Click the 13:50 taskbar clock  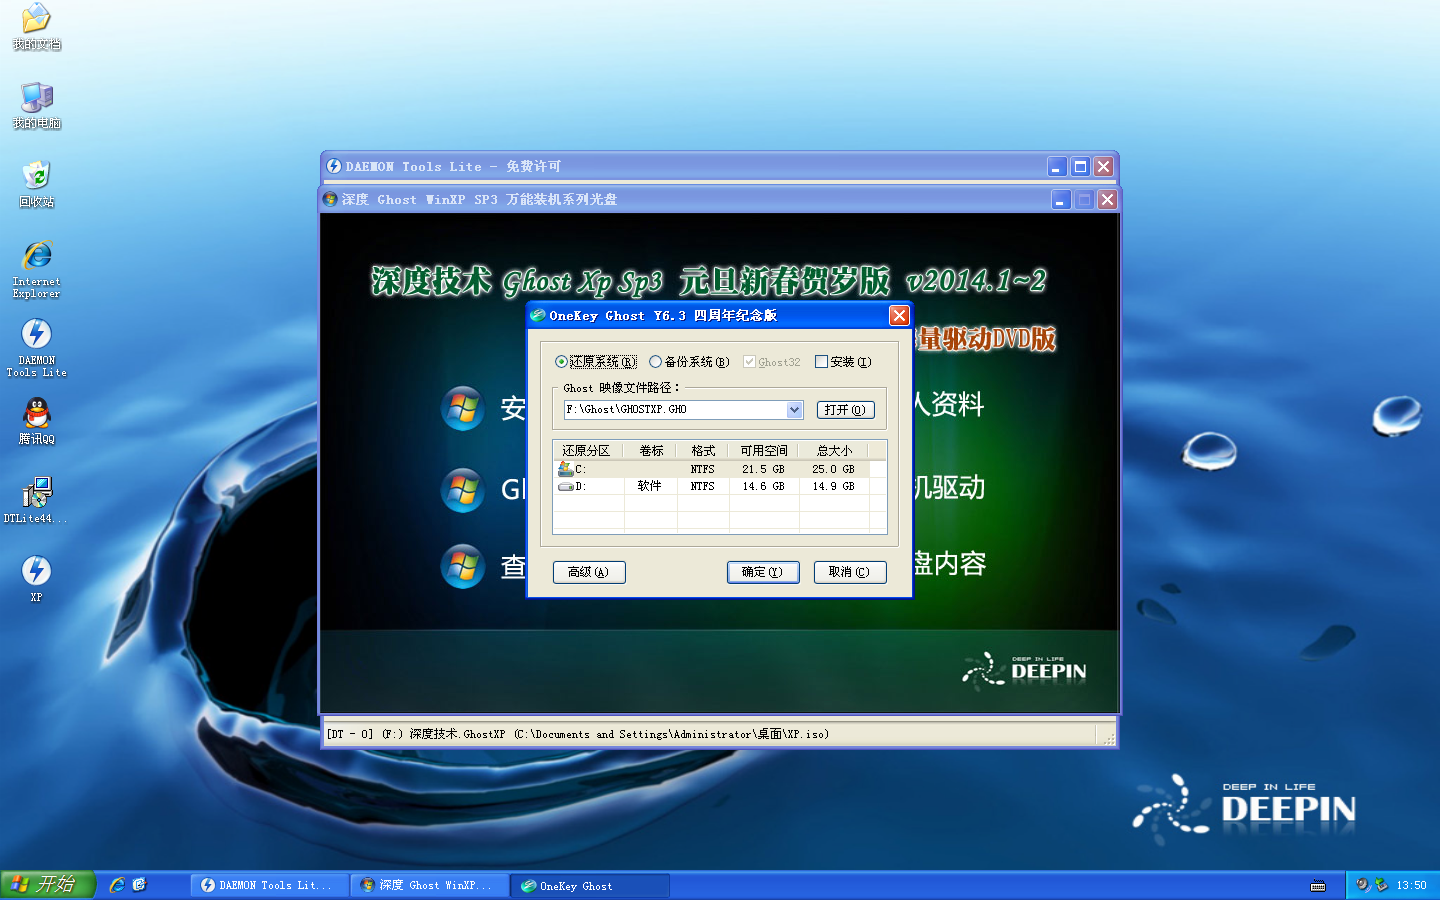coord(1411,885)
